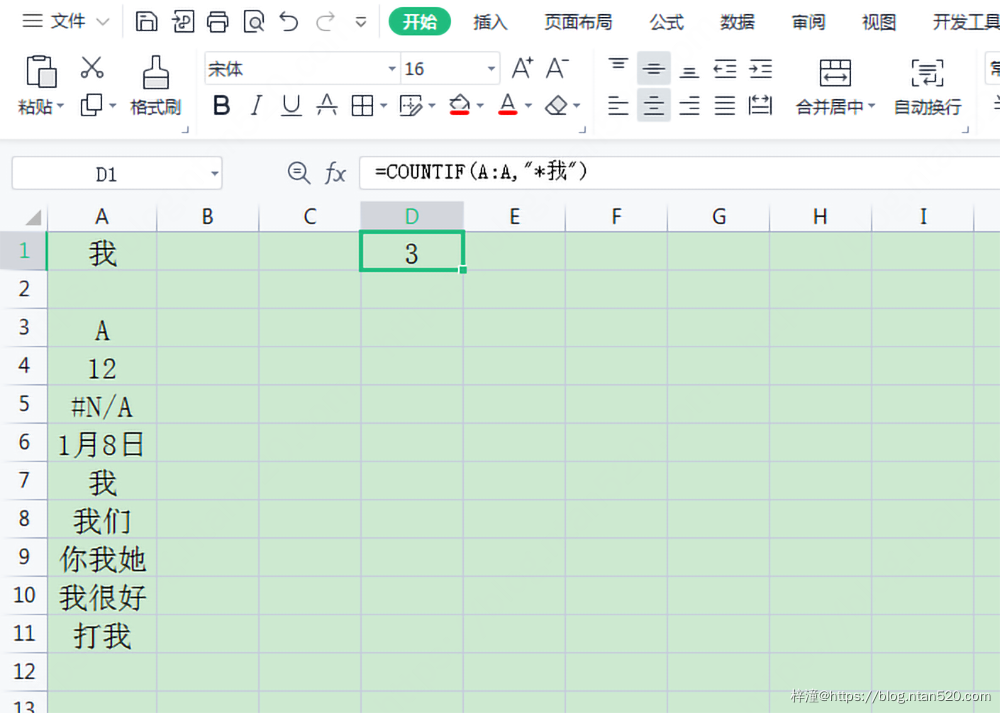Click the Save As icon next to Save
This screenshot has height=713, width=1000.
pyautogui.click(x=183, y=22)
